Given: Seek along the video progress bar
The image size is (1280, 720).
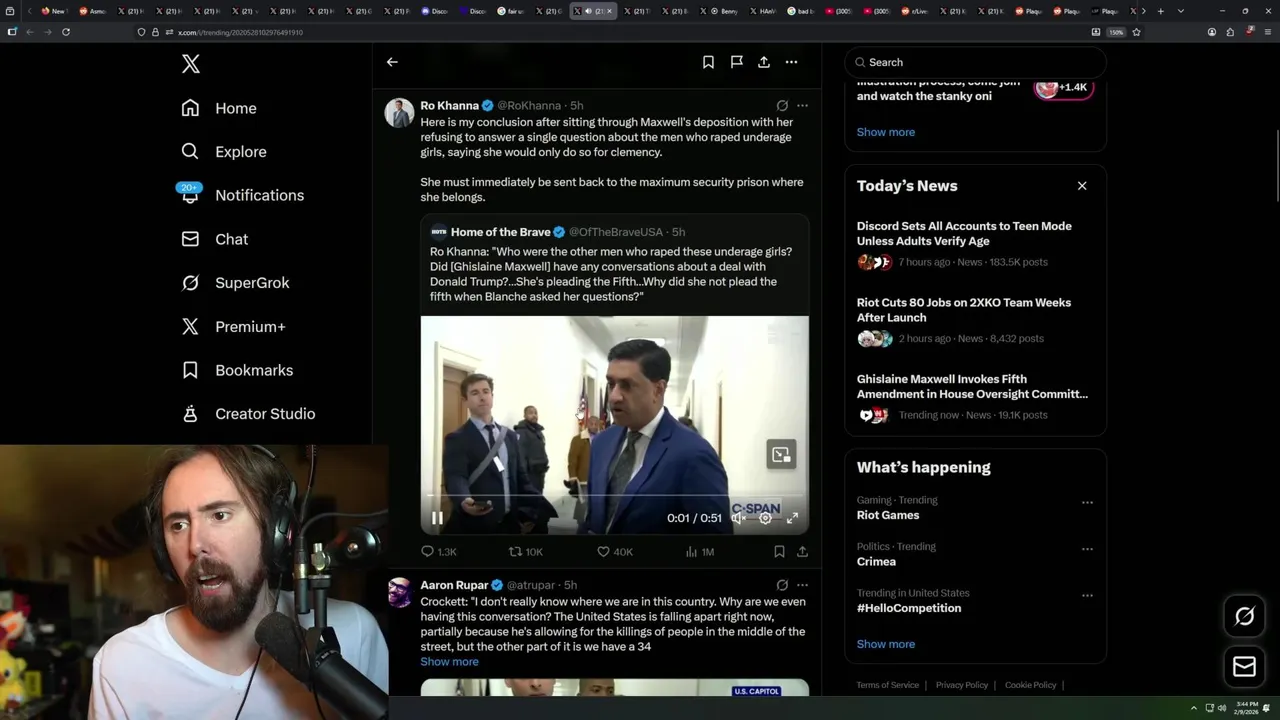Looking at the screenshot, I should tap(614, 496).
